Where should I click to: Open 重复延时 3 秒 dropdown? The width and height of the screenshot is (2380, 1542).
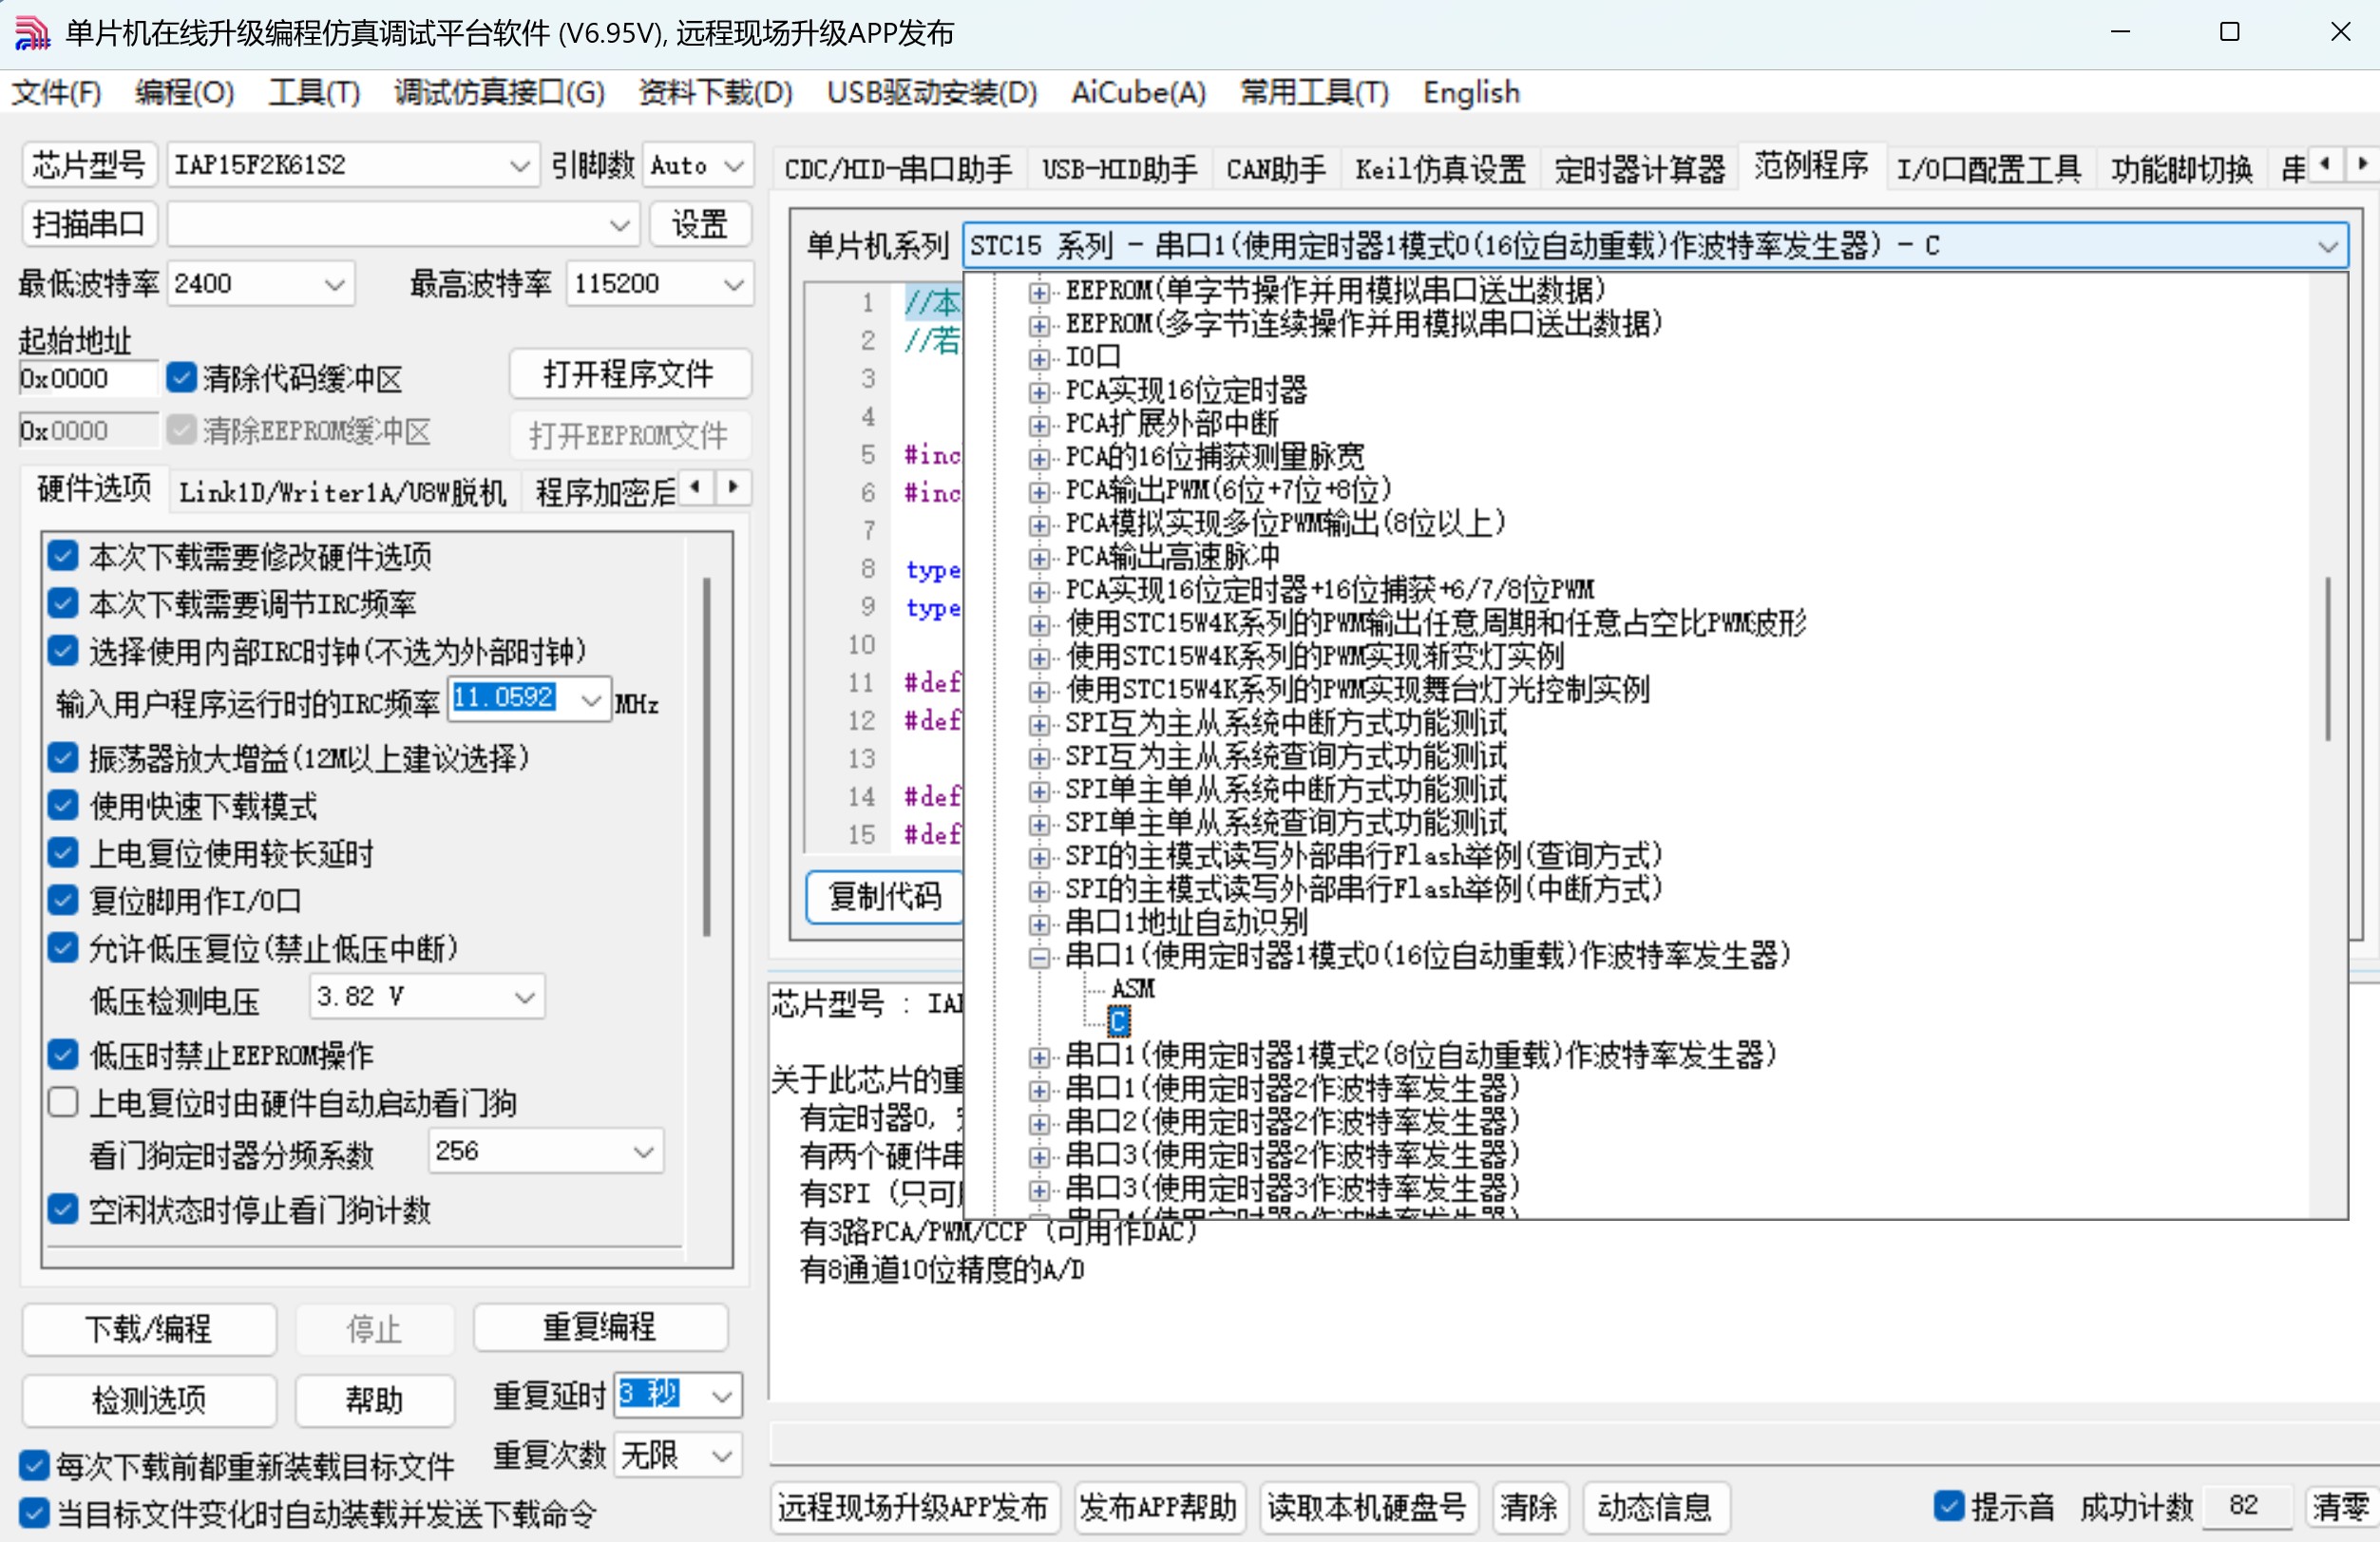point(722,1395)
